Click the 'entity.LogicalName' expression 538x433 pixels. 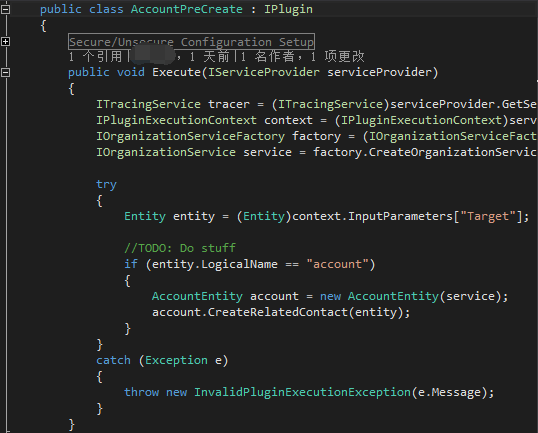click(215, 264)
